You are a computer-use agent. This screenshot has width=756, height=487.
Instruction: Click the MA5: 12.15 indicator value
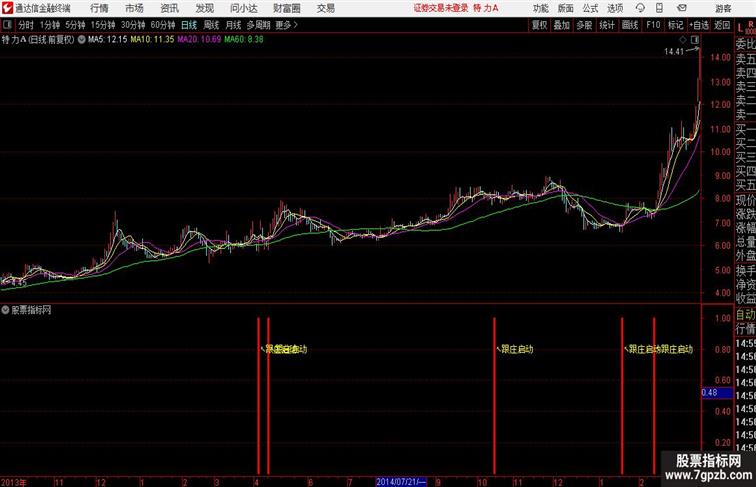pos(108,40)
